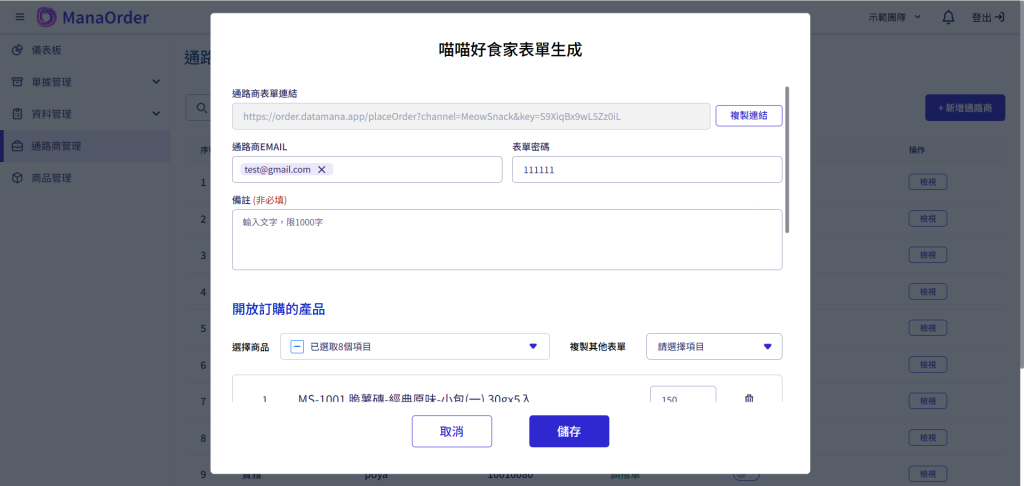This screenshot has width=1024, height=486.
Task: Click the ManaOrder logo icon
Action: pyautogui.click(x=47, y=17)
